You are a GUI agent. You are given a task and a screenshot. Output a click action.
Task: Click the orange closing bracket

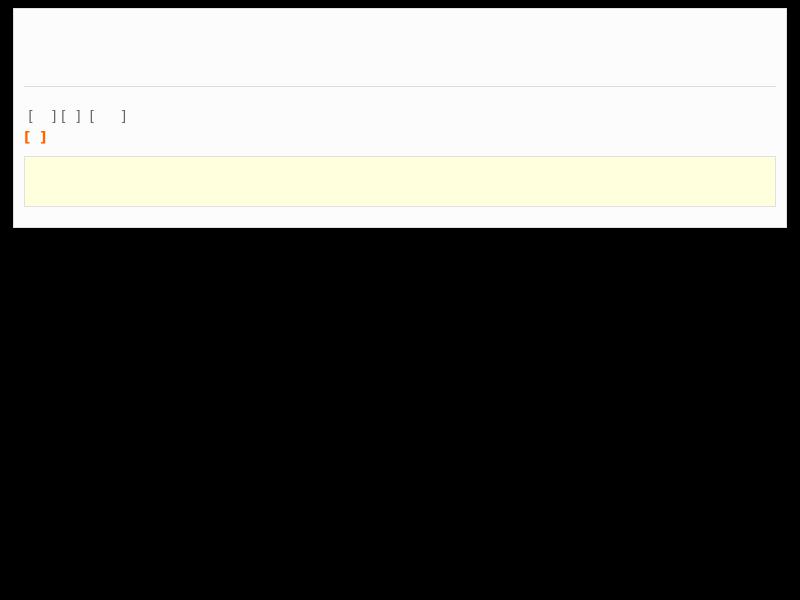pos(43,137)
